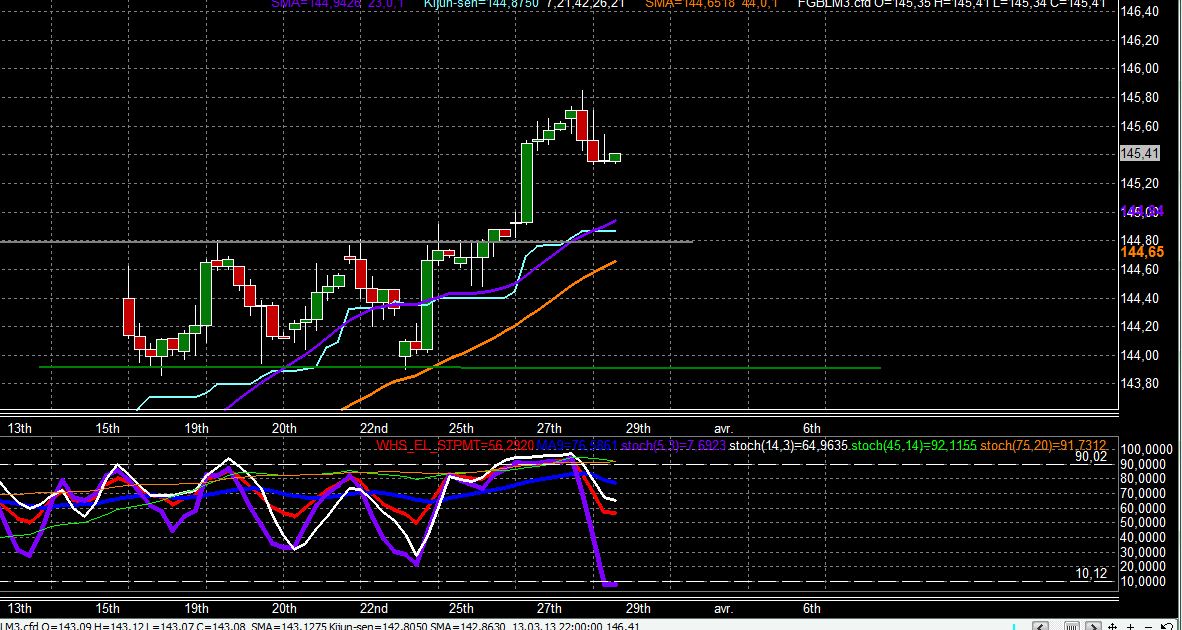The height and width of the screenshot is (630, 1182).
Task: Click the chart move crosshair icon
Action: pyautogui.click(x=1113, y=627)
